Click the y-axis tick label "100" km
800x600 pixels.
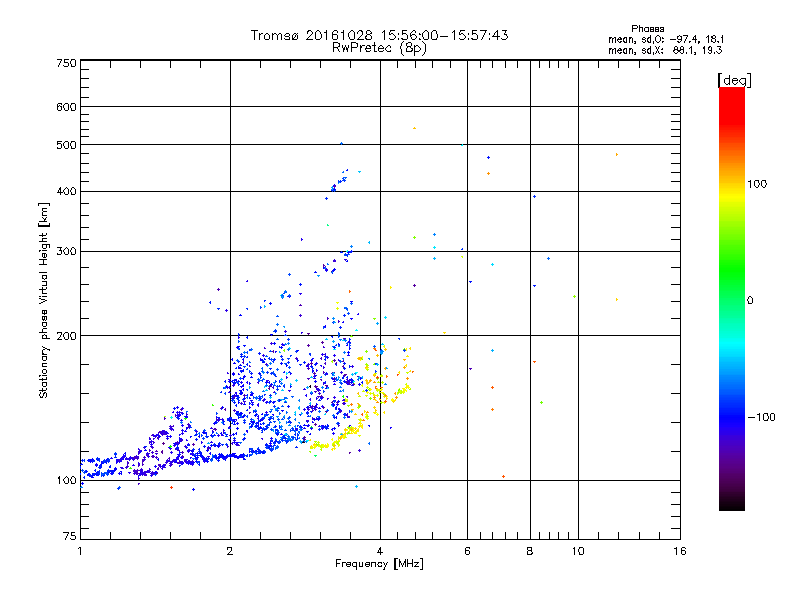point(66,481)
